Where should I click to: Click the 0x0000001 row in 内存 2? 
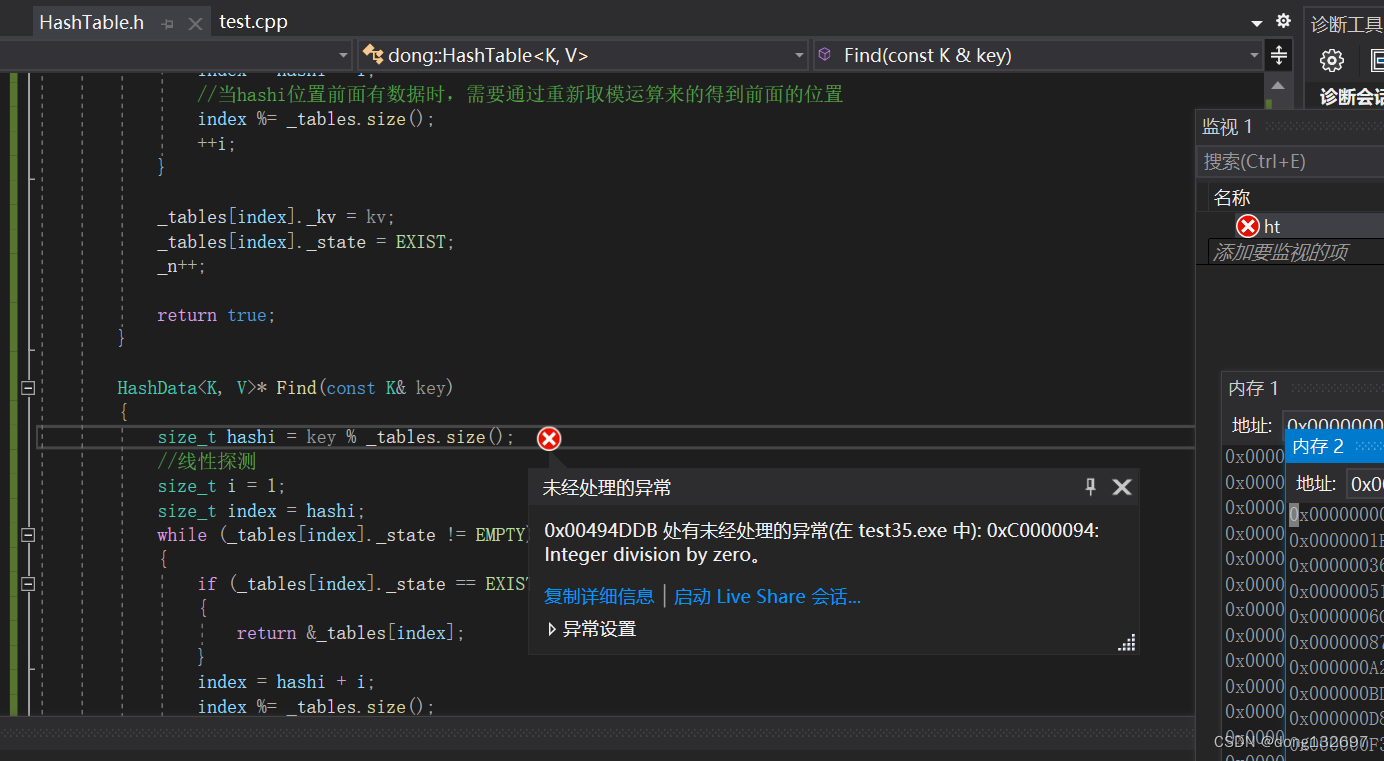(1336, 540)
